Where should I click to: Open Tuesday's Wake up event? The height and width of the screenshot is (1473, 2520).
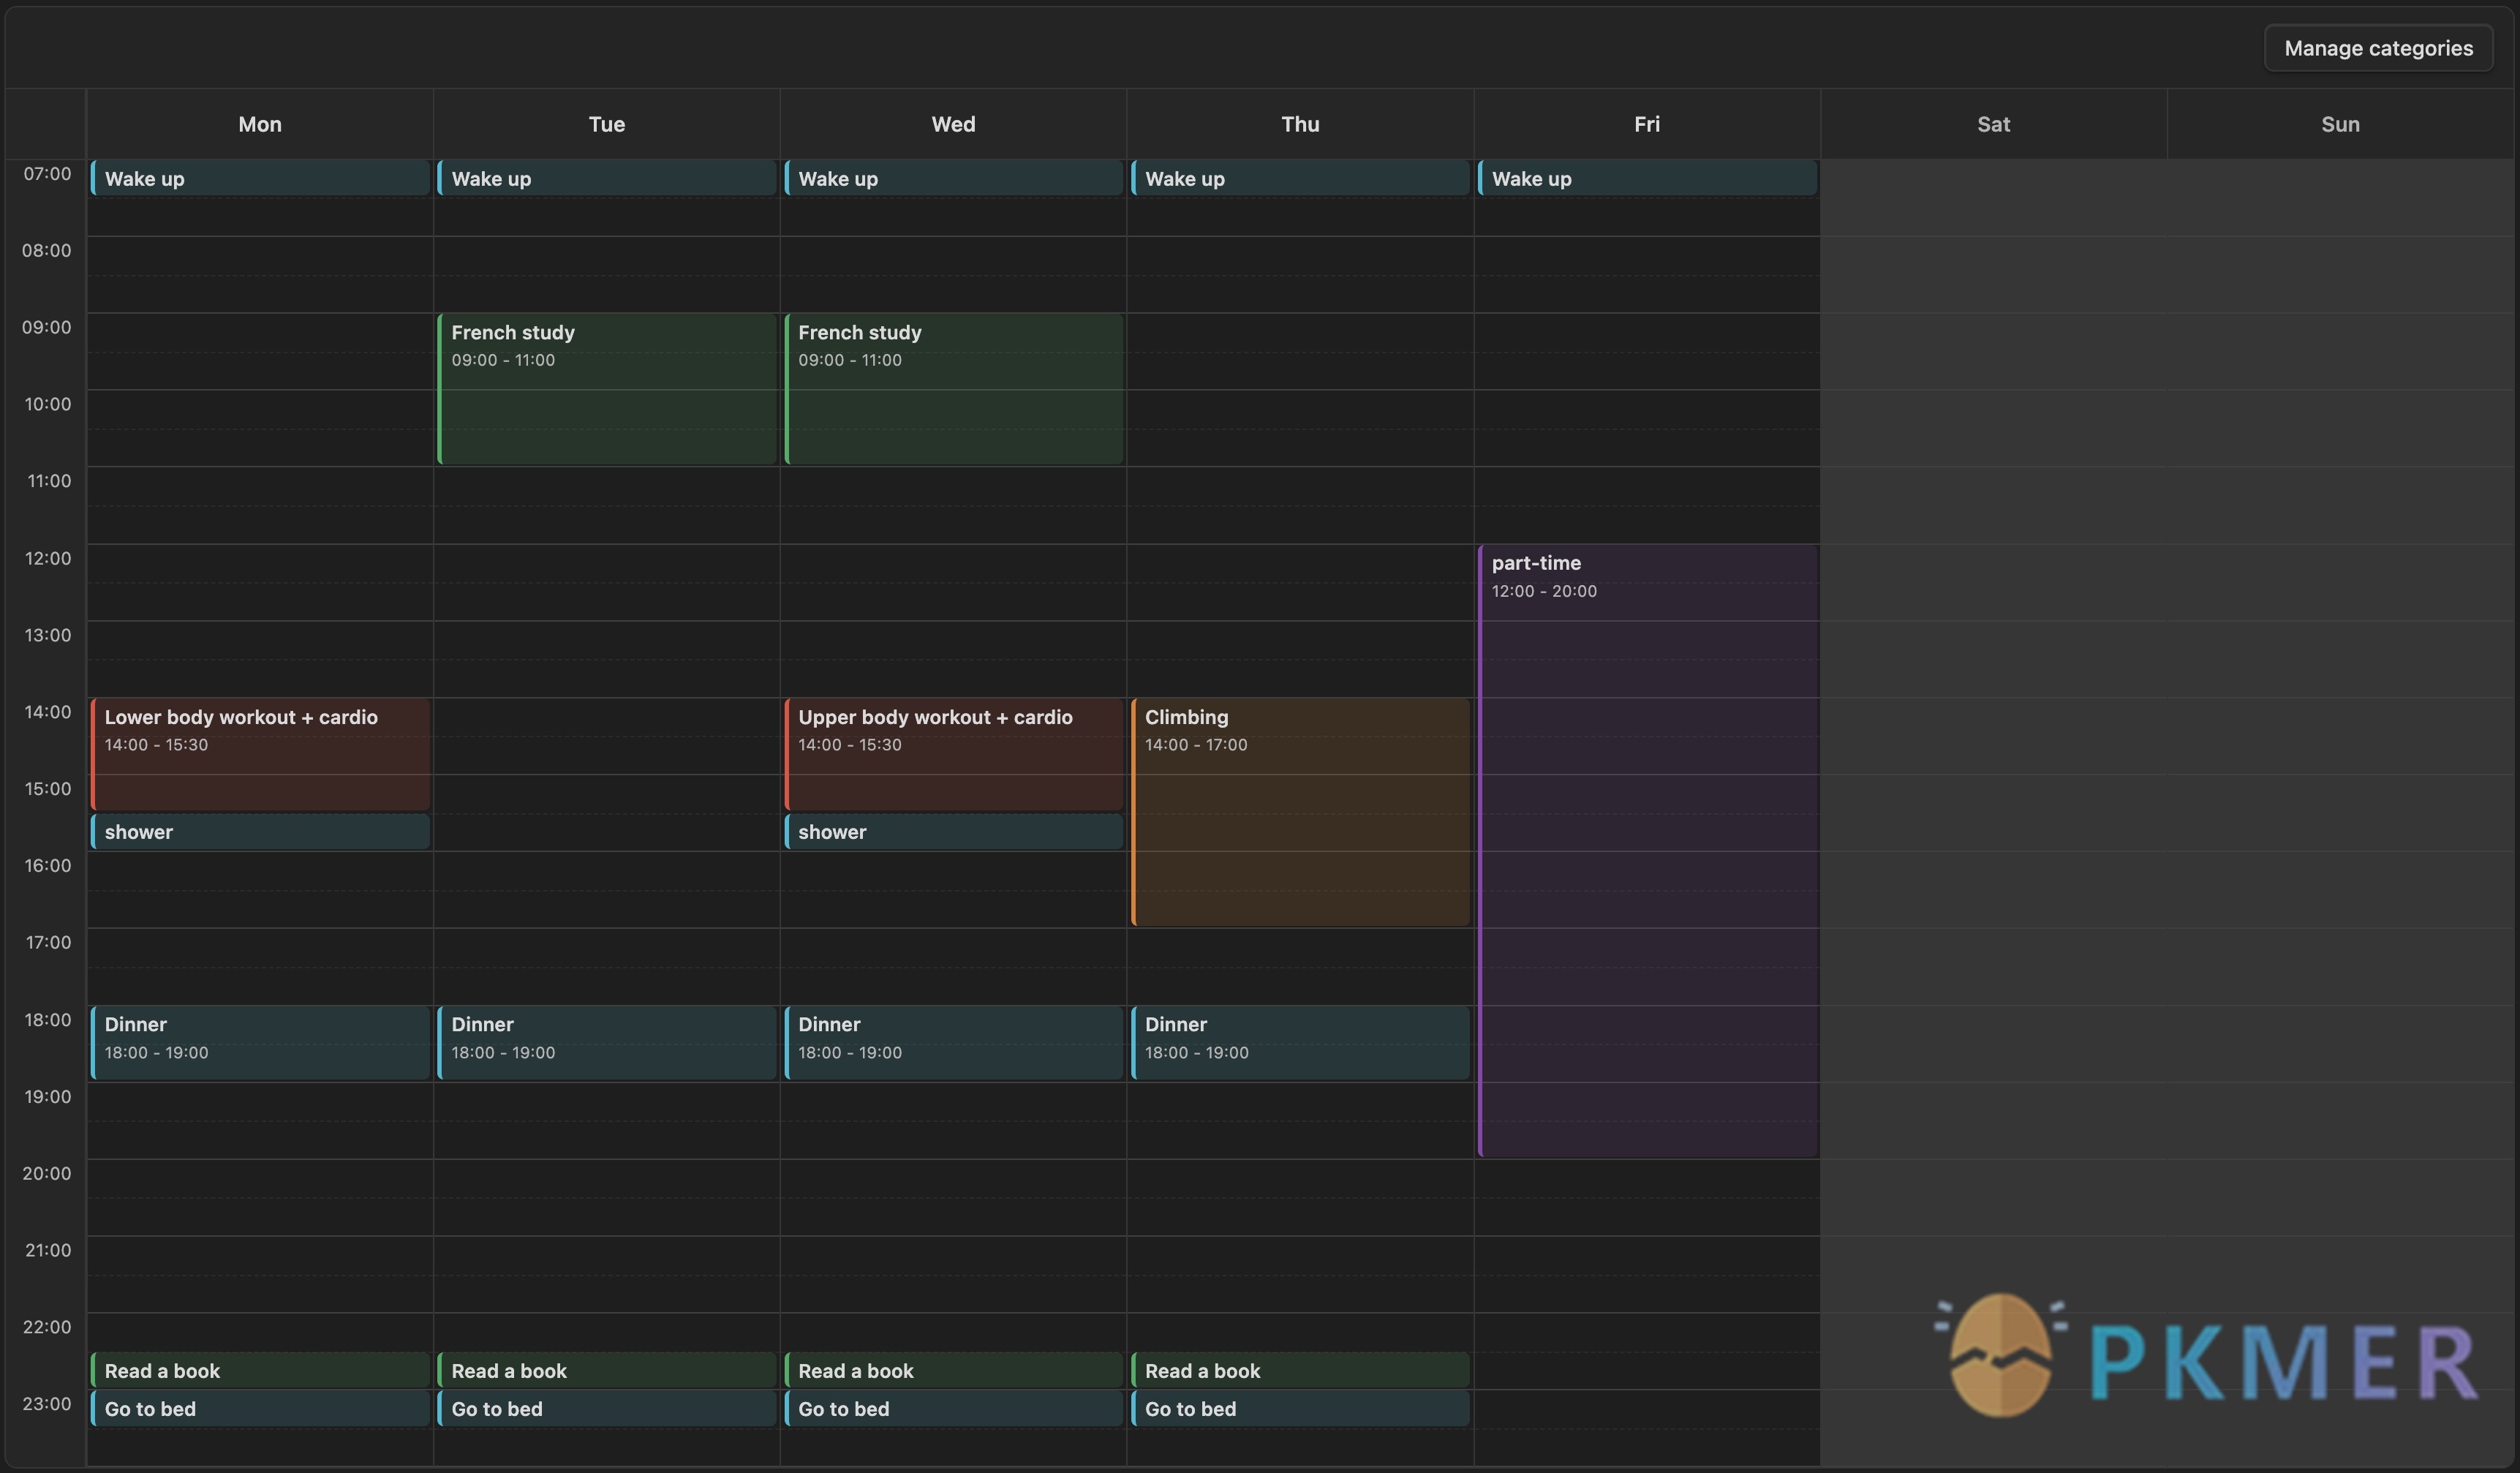[607, 178]
